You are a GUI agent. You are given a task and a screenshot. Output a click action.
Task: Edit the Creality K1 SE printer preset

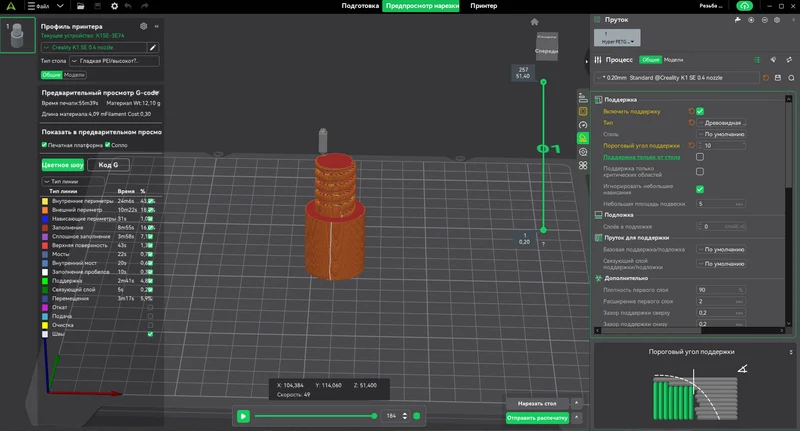(x=153, y=47)
